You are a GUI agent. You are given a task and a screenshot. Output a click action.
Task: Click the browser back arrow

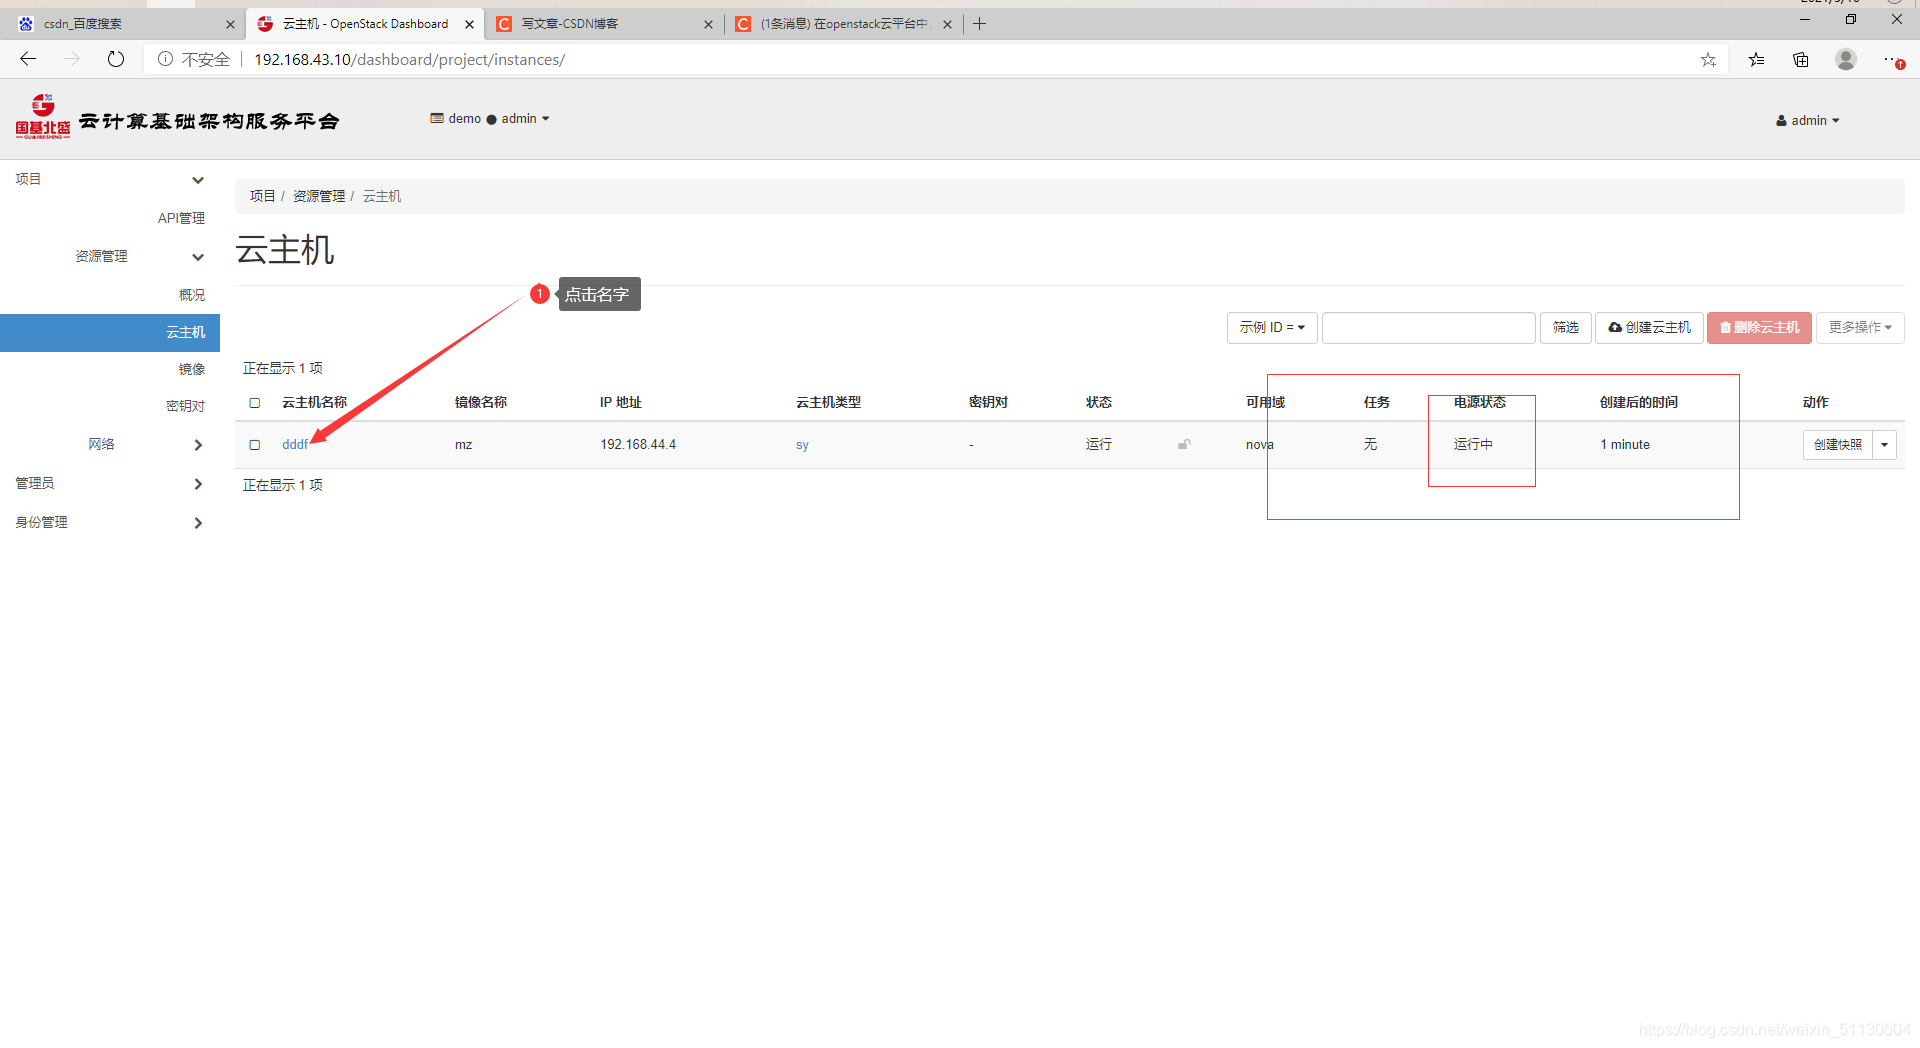pyautogui.click(x=28, y=59)
